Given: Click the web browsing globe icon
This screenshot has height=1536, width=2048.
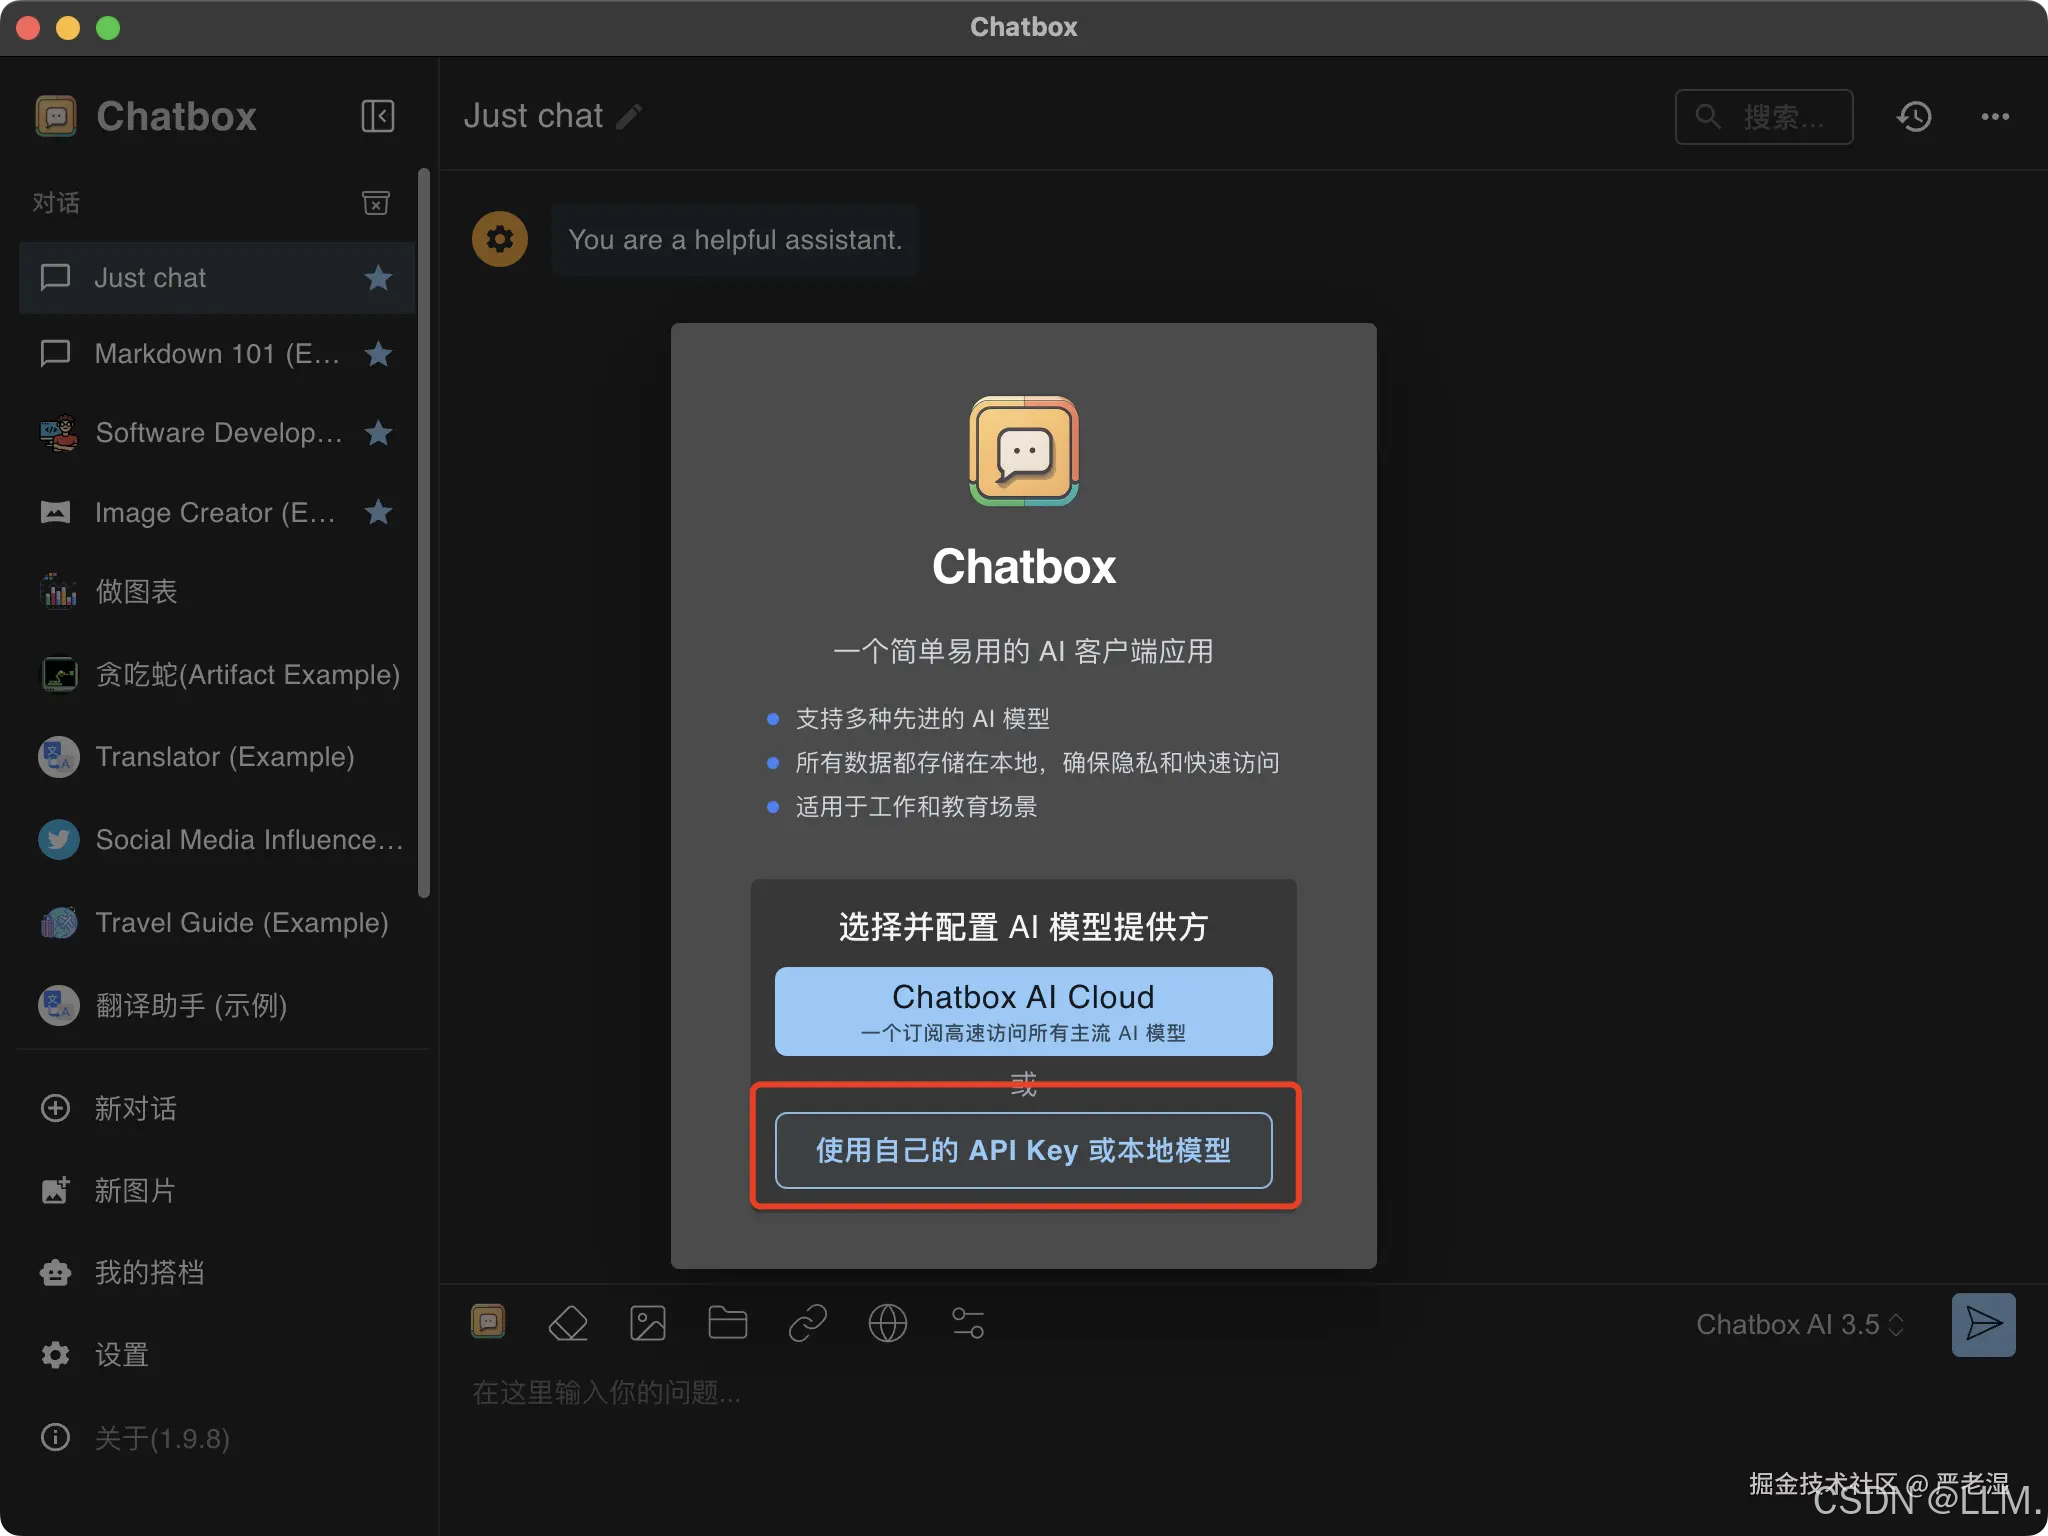Looking at the screenshot, I should (x=887, y=1323).
